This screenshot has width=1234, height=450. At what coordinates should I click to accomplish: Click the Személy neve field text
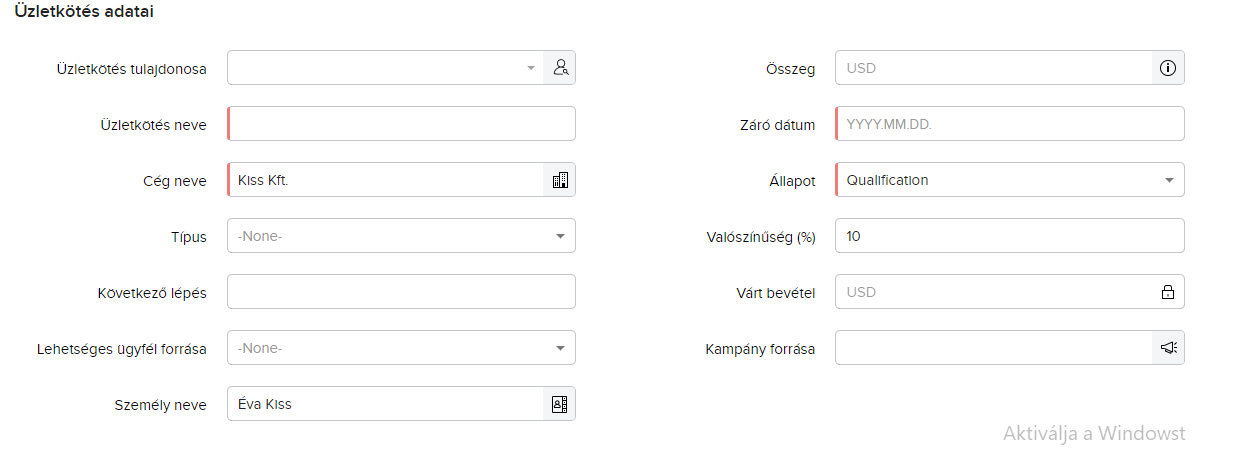(385, 404)
